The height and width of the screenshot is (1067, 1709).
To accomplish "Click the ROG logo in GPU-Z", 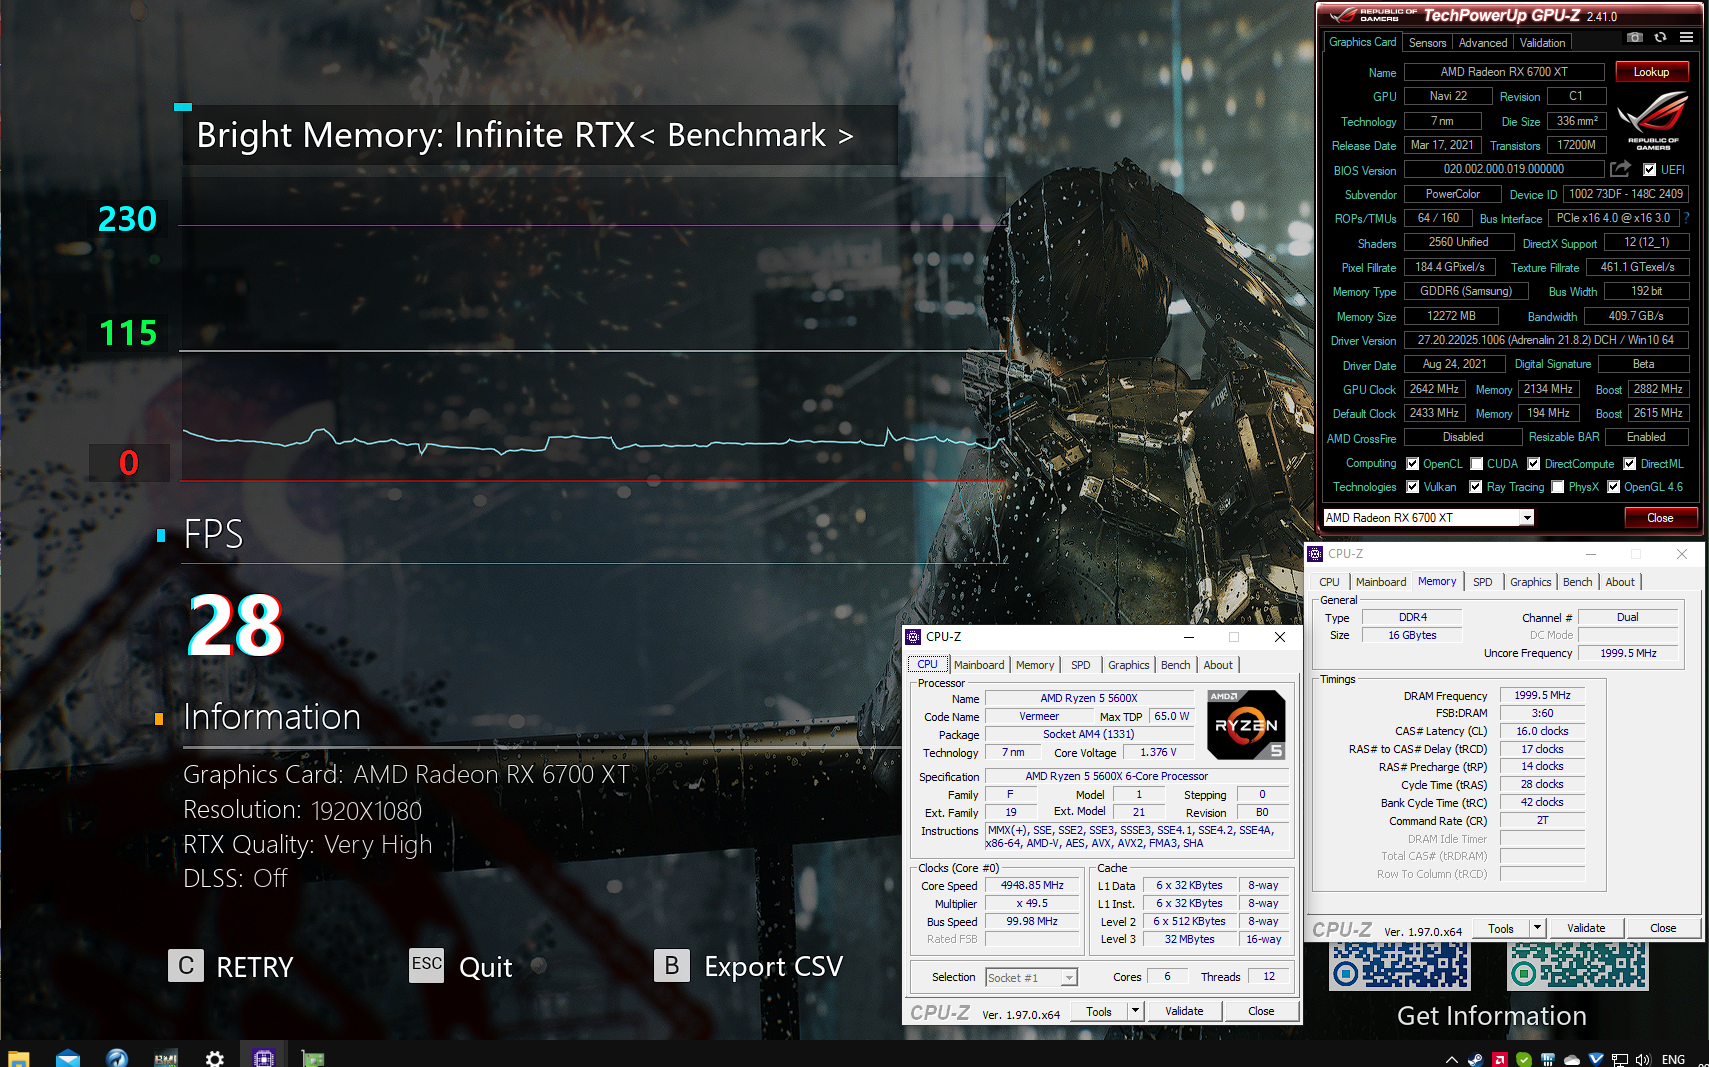I will tap(1652, 120).
